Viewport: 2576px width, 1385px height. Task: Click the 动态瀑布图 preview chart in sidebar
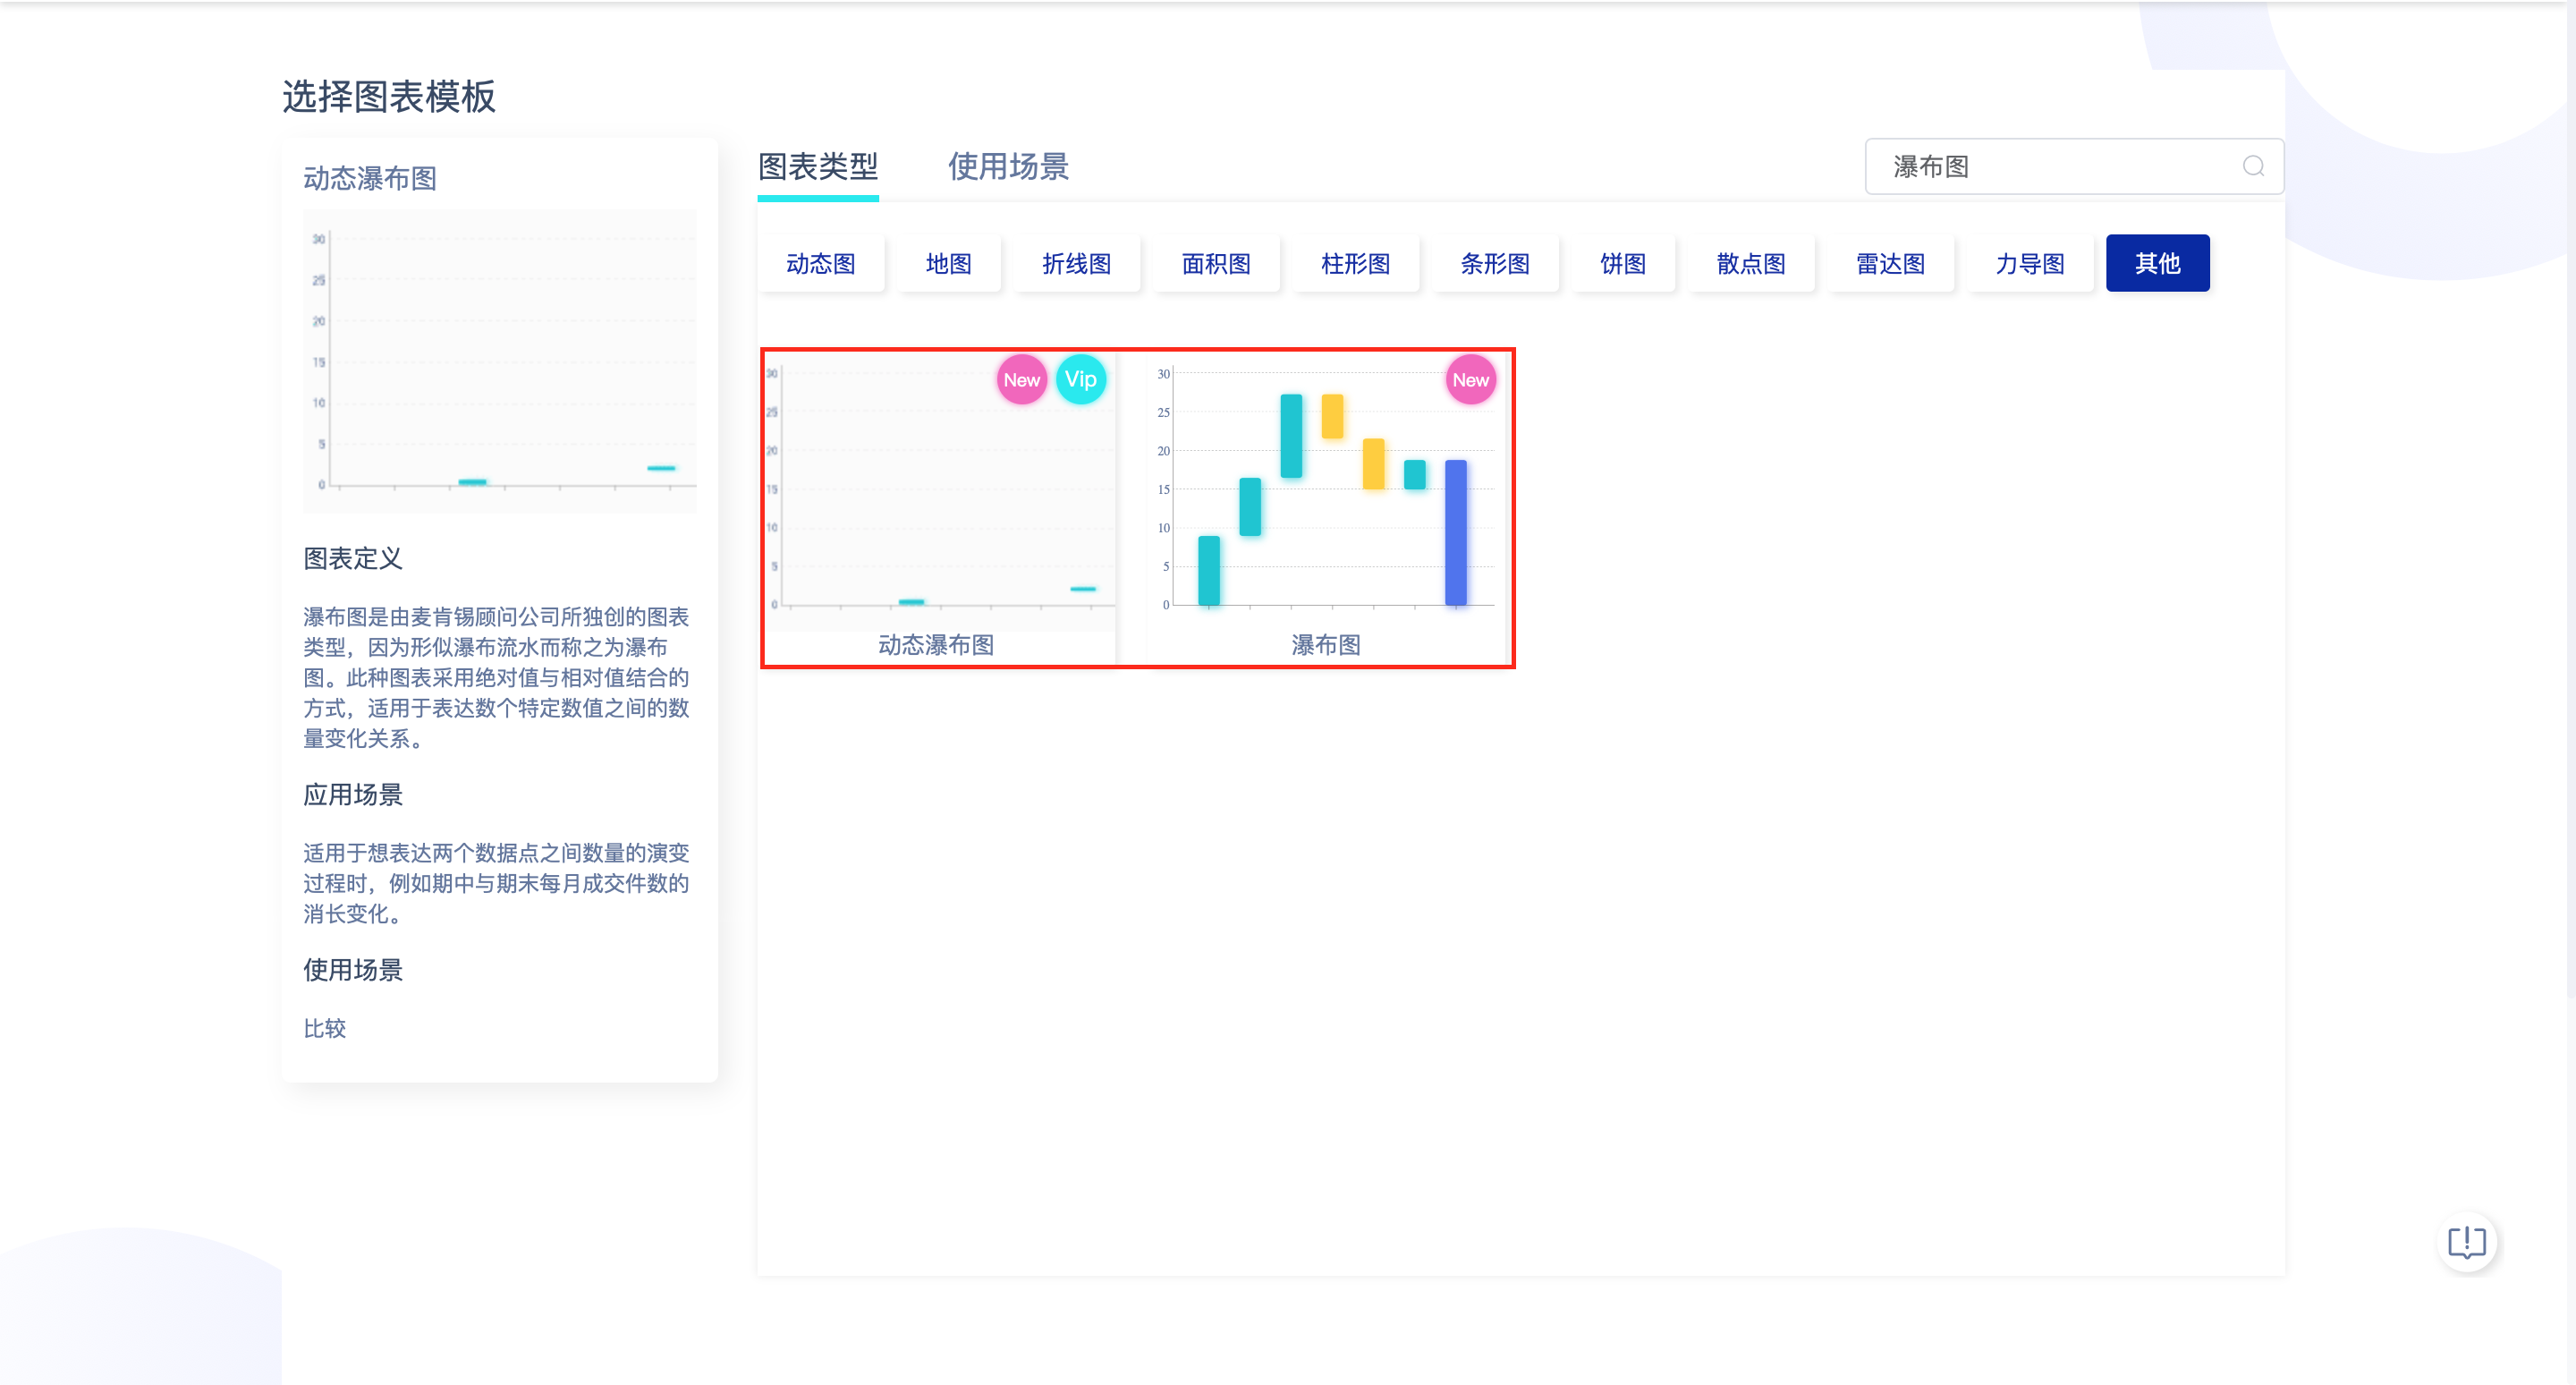500,361
